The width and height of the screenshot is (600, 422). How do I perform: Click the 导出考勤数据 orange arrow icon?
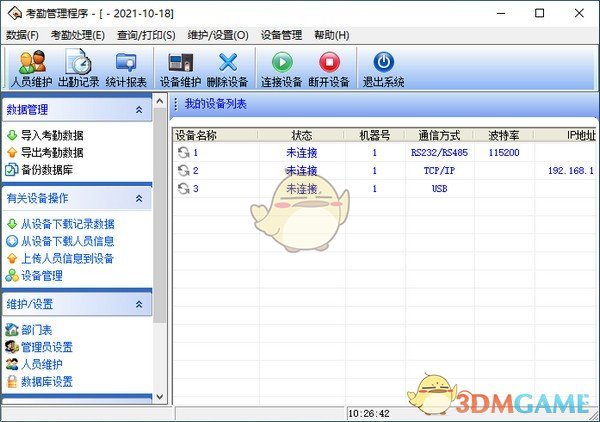(12, 152)
